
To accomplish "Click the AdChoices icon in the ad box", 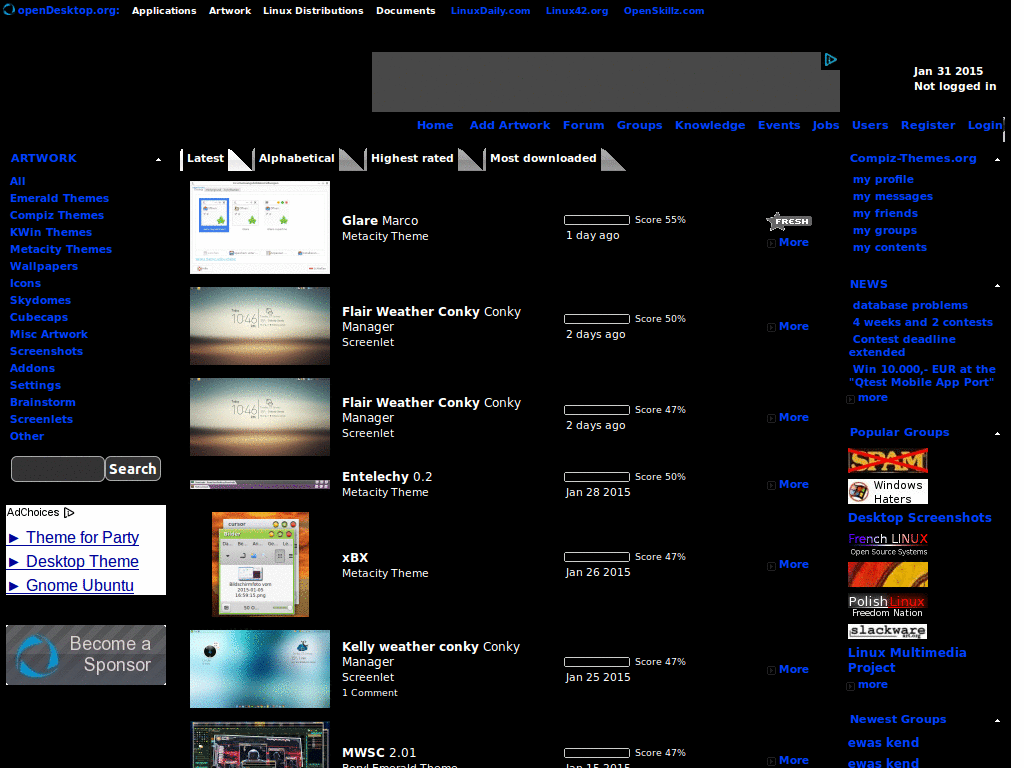I will 68,512.
